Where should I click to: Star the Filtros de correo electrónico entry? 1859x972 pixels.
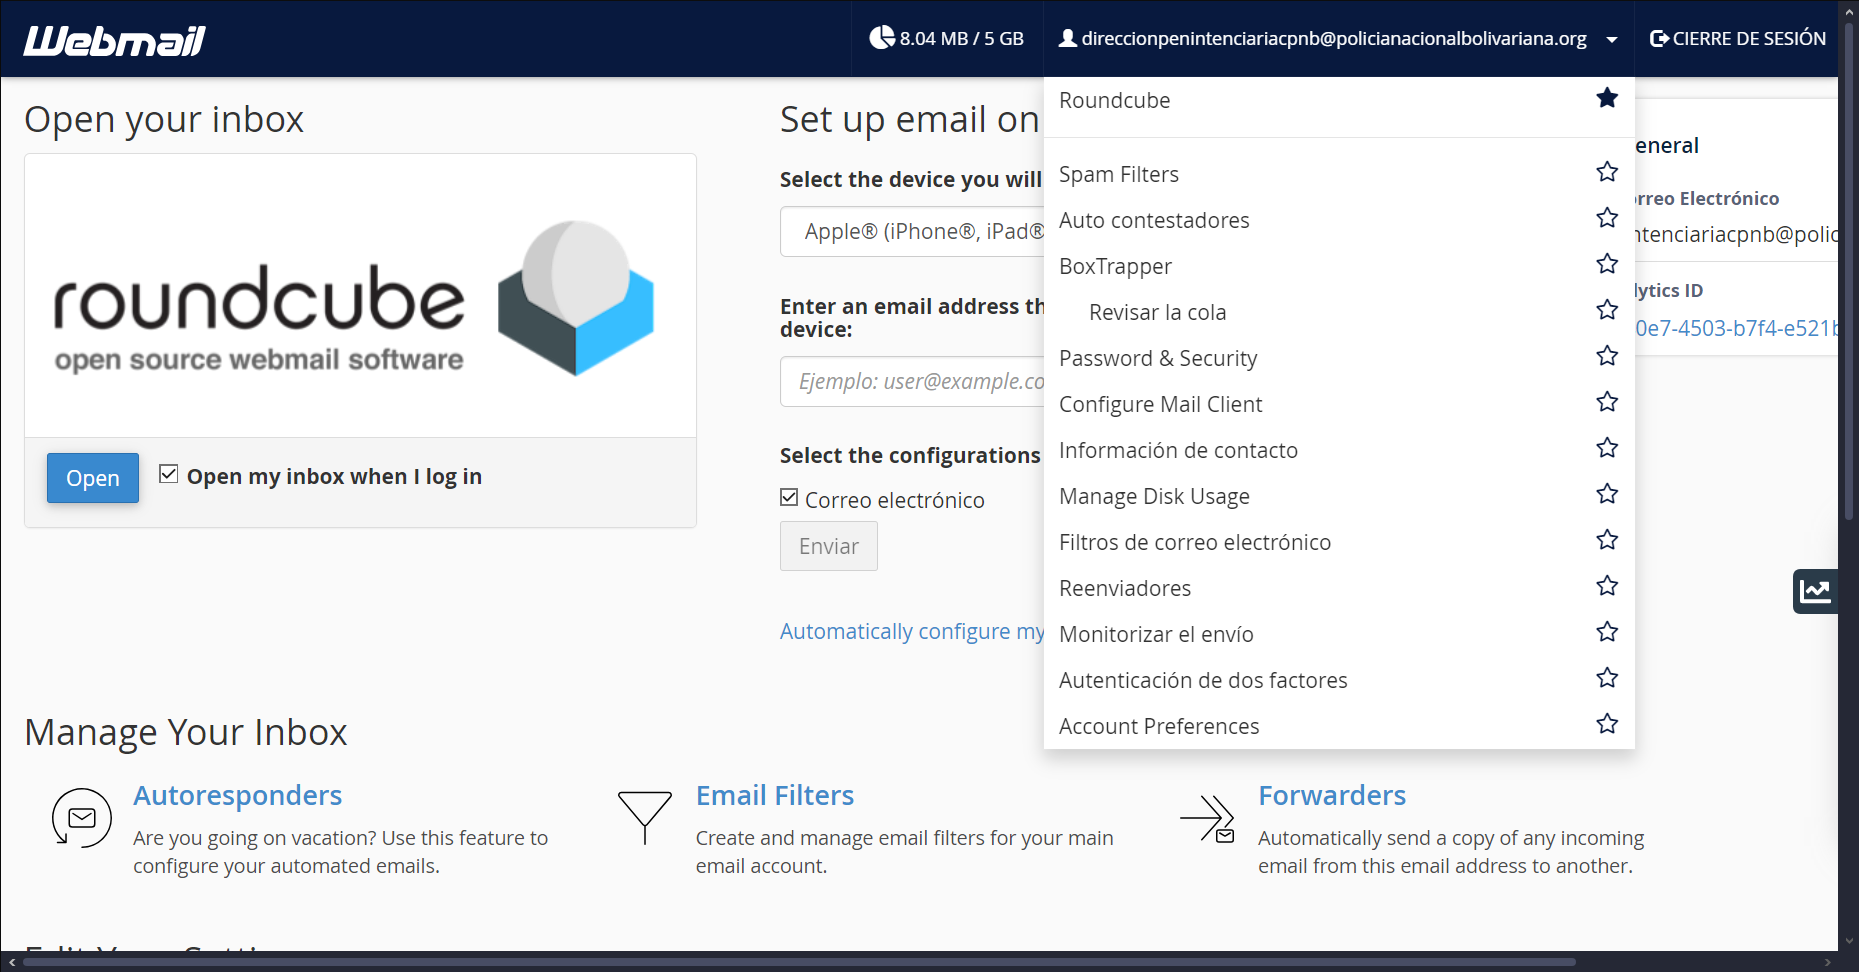coord(1607,540)
